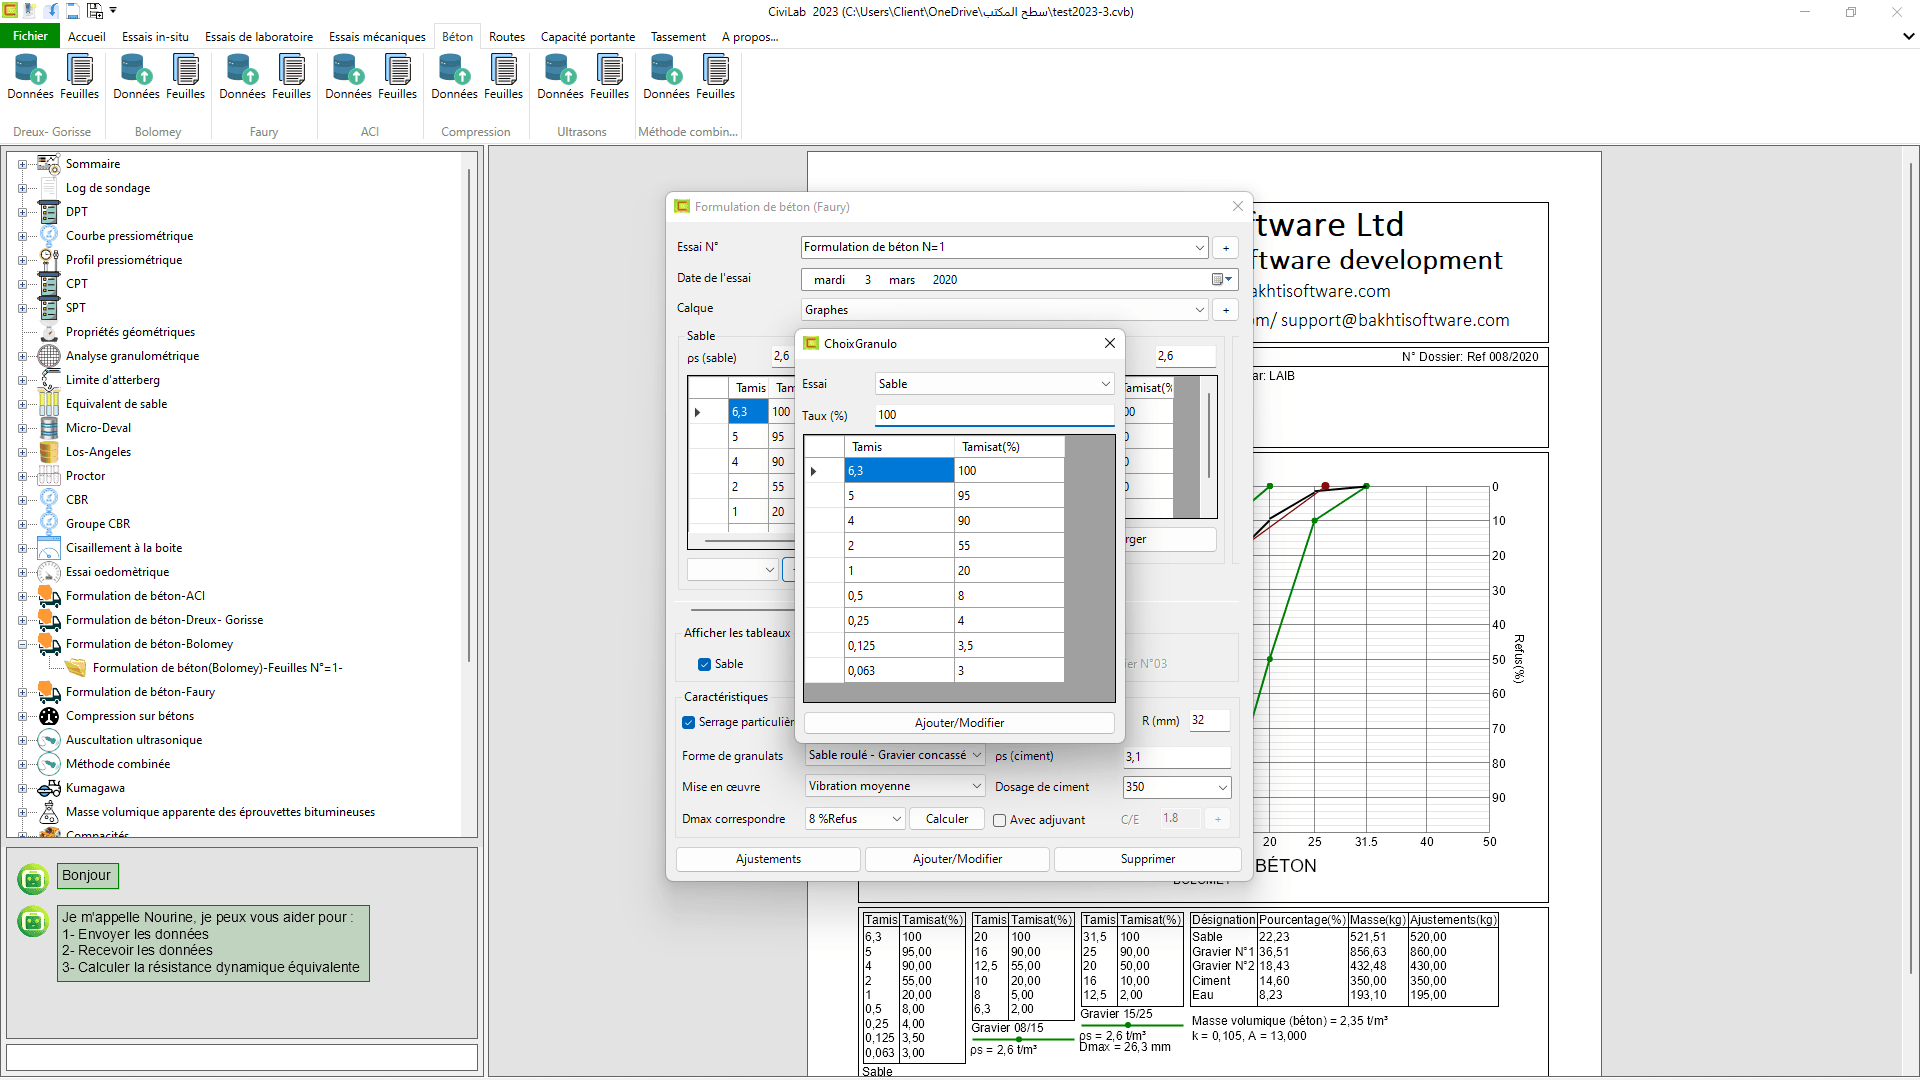The height and width of the screenshot is (1080, 1920).
Task: Select Sommaire icon in tree
Action: click(49, 164)
